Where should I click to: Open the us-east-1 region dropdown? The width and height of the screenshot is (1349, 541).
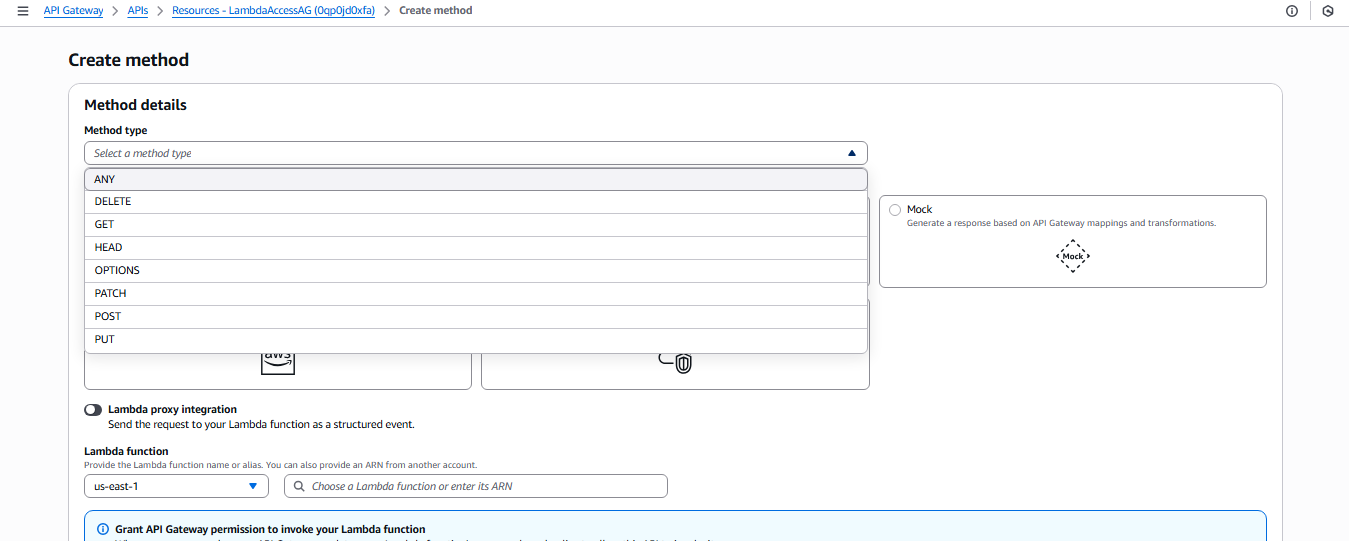[176, 486]
